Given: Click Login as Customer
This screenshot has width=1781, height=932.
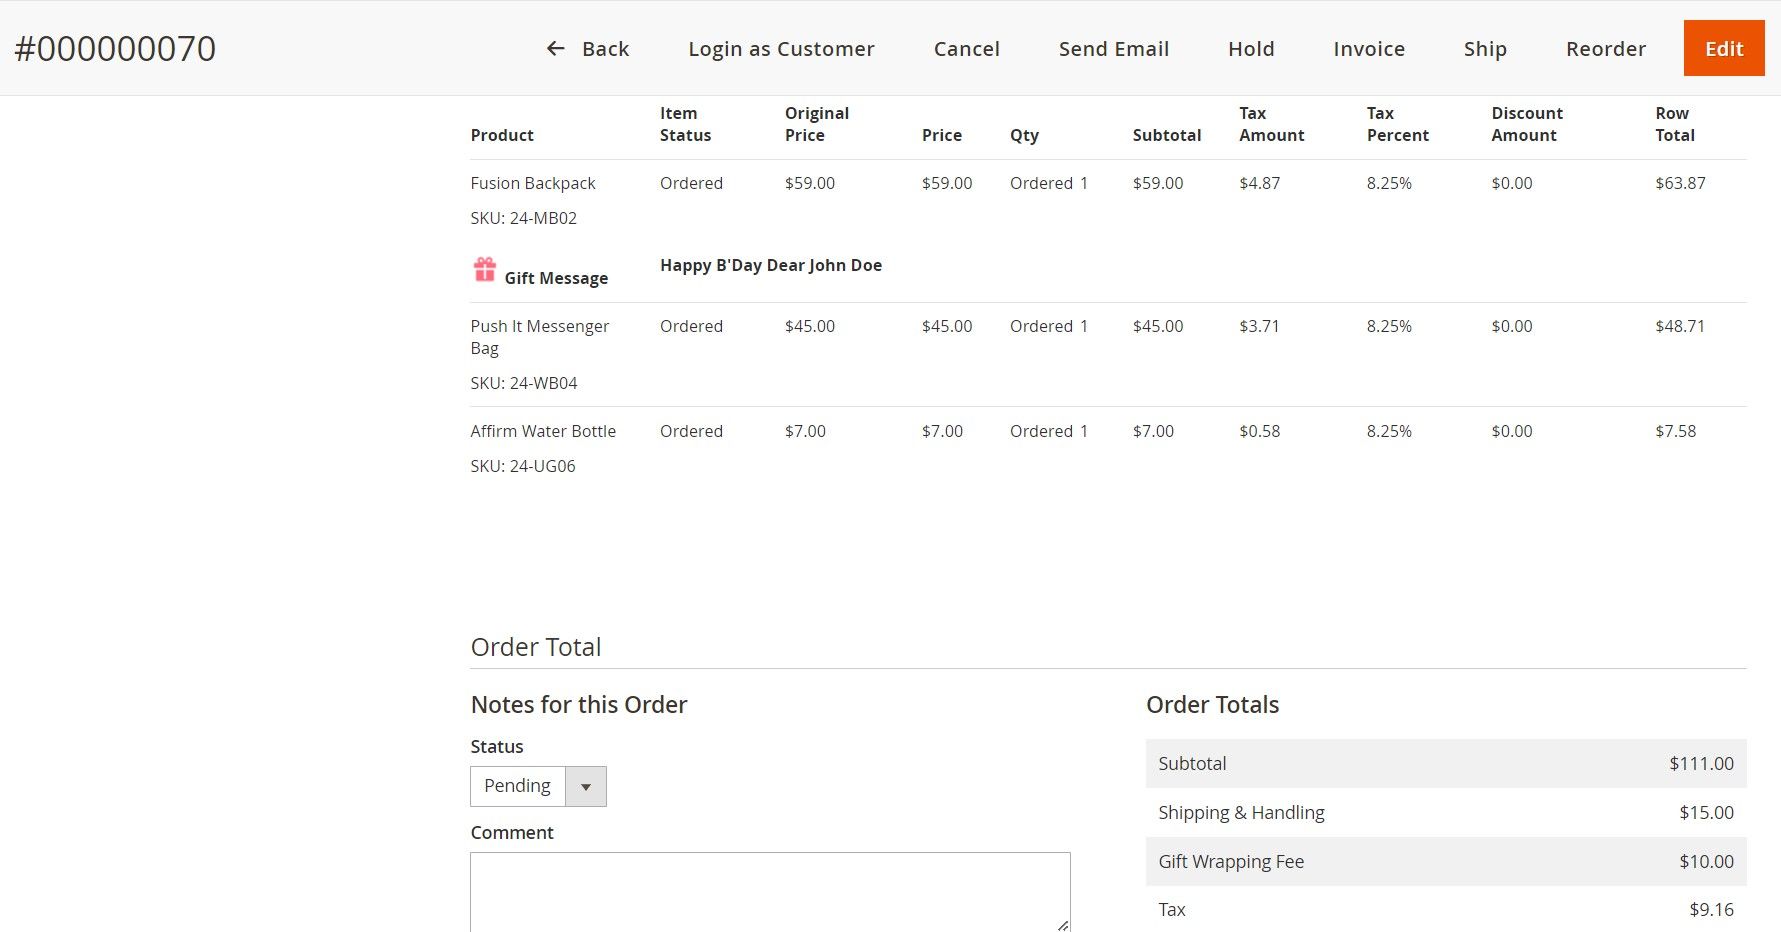Looking at the screenshot, I should coord(781,48).
